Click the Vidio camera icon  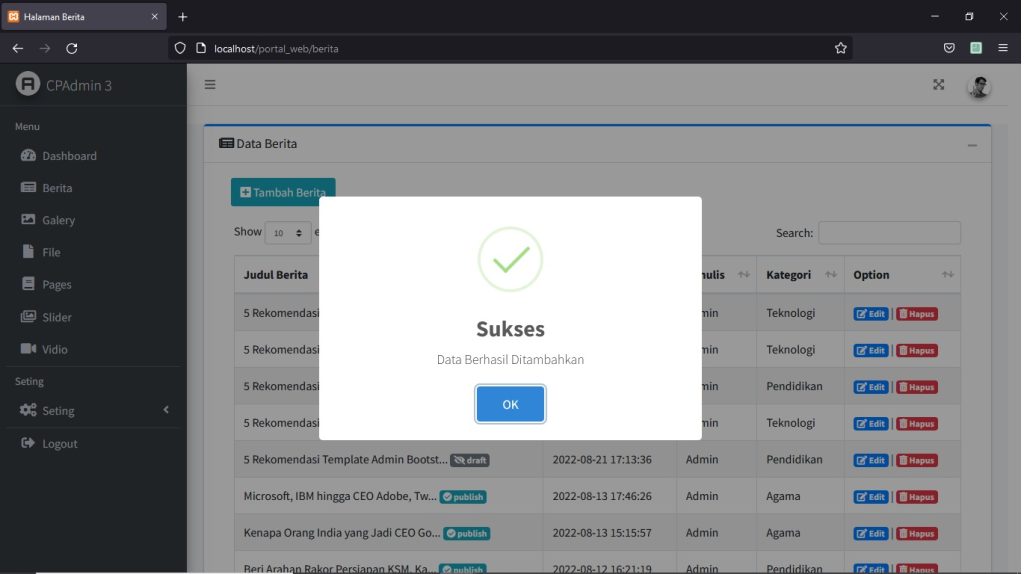pyautogui.click(x=28, y=349)
